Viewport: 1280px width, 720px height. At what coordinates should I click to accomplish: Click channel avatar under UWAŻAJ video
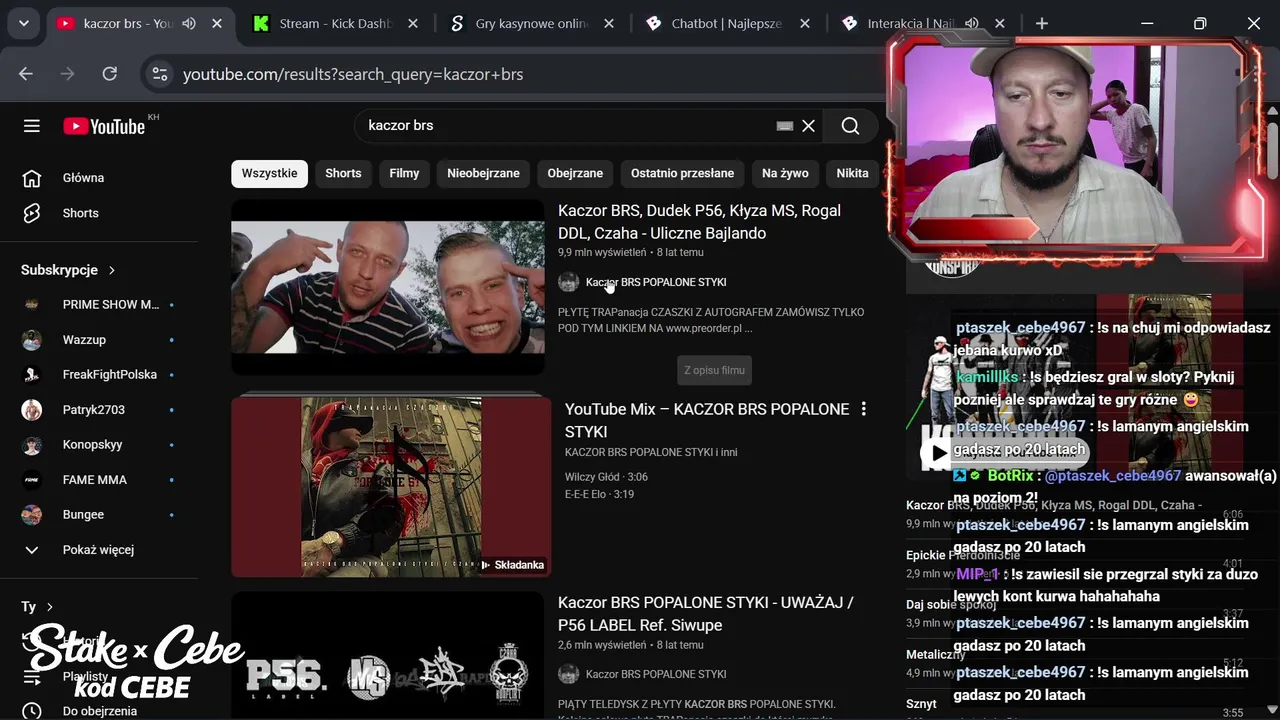(569, 674)
